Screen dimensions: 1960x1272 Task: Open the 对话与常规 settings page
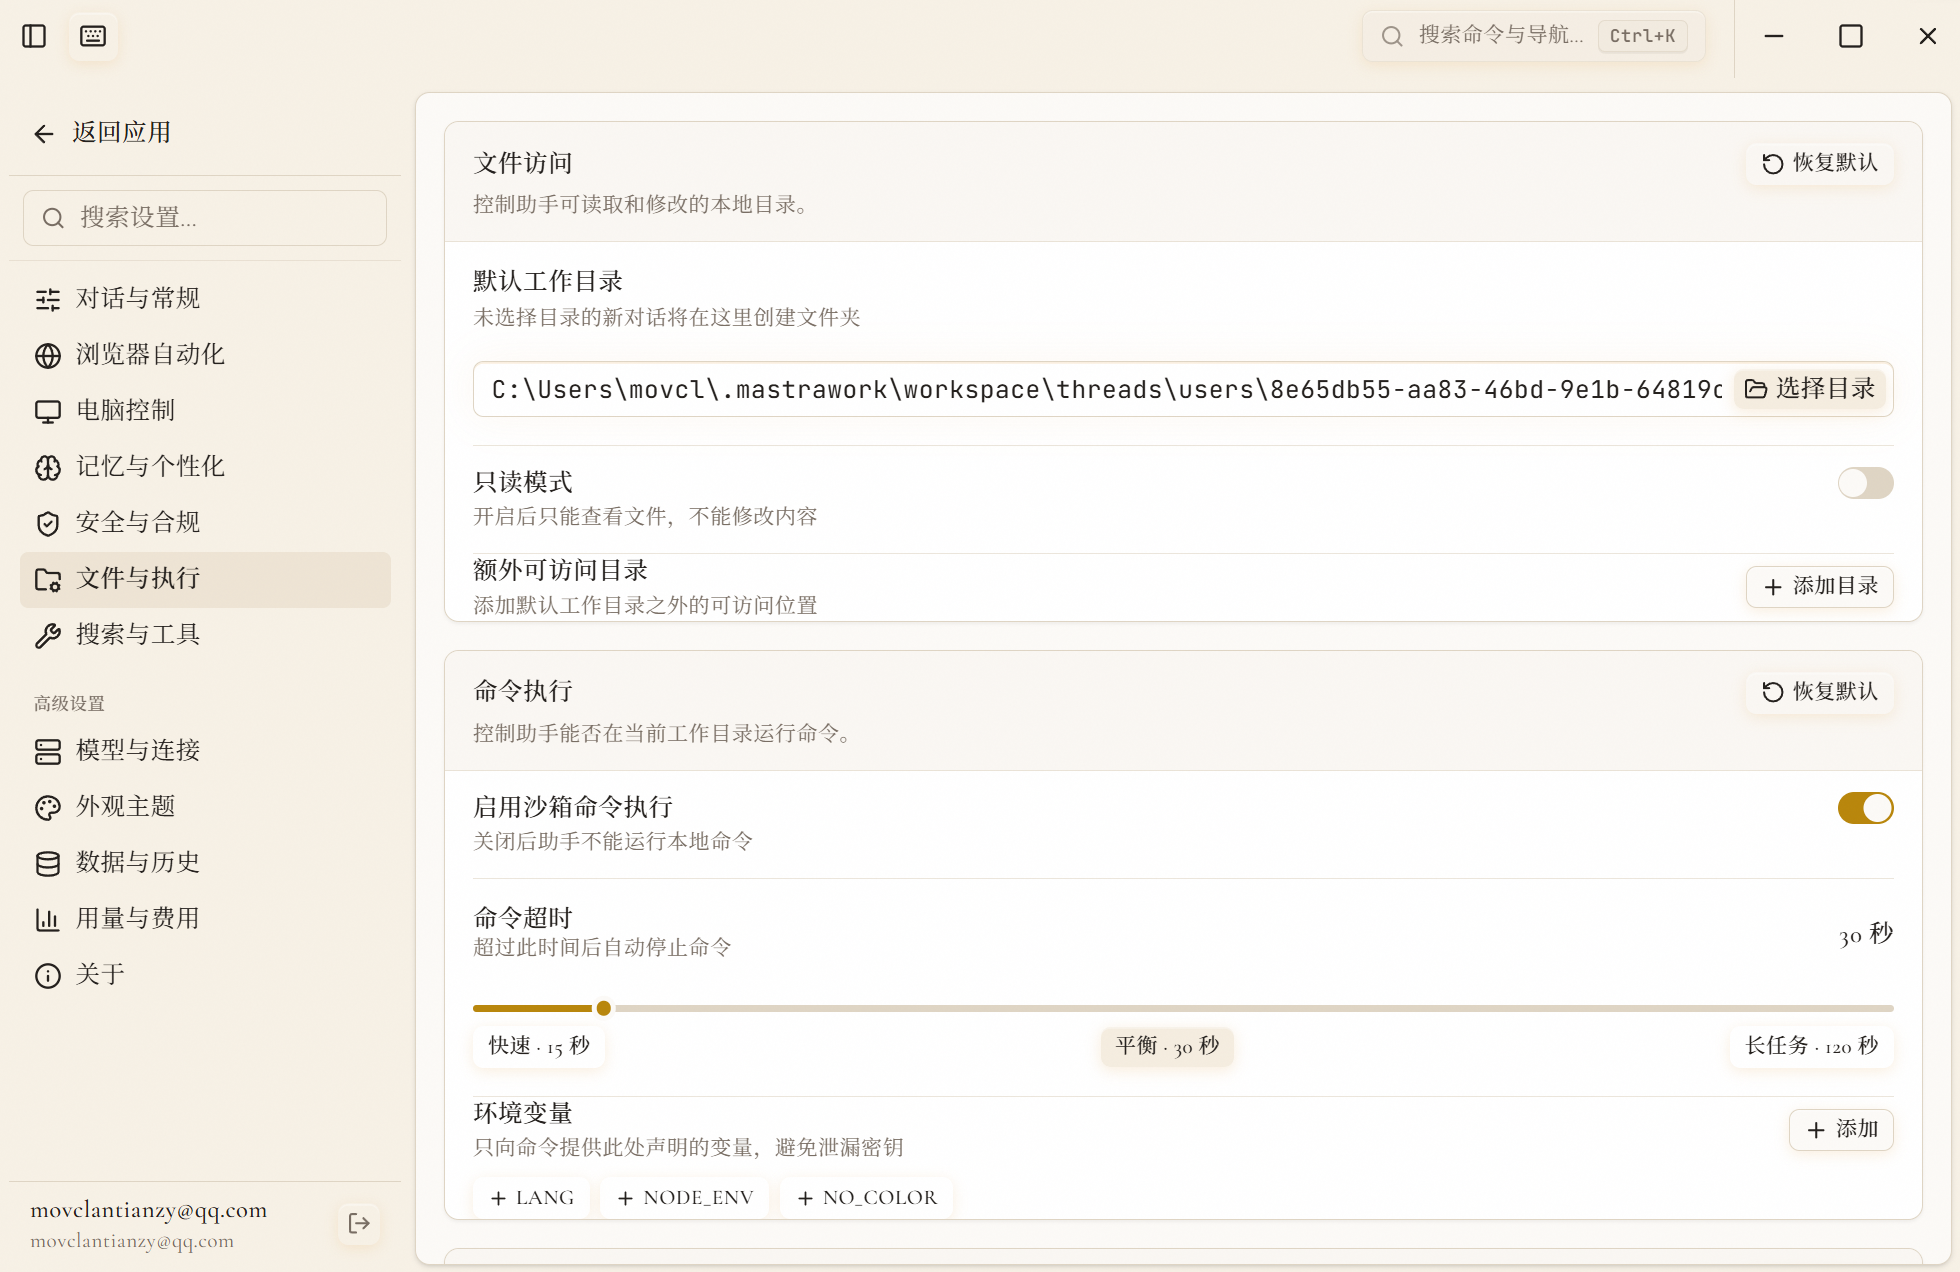tap(205, 299)
